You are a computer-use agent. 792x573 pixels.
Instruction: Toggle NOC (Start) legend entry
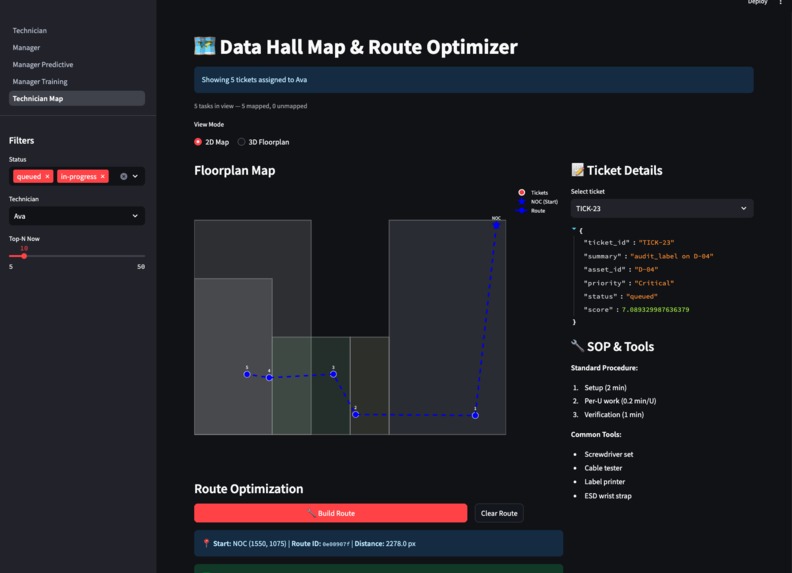point(537,202)
